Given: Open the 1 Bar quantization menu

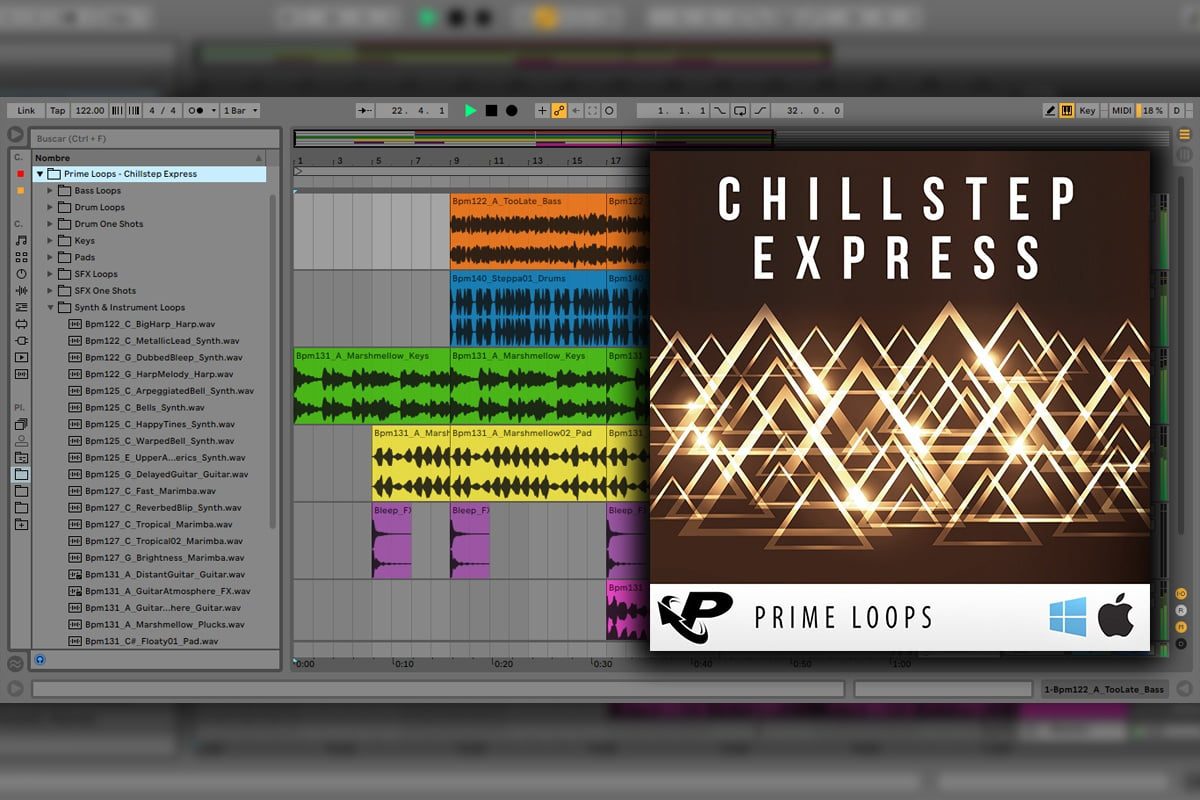Looking at the screenshot, I should pyautogui.click(x=241, y=111).
